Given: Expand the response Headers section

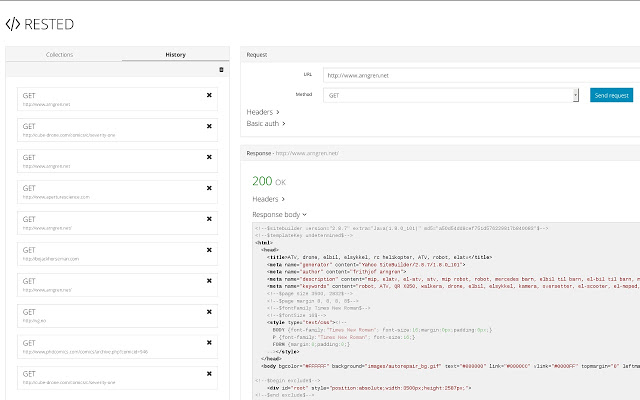Looking at the screenshot, I should (268, 199).
